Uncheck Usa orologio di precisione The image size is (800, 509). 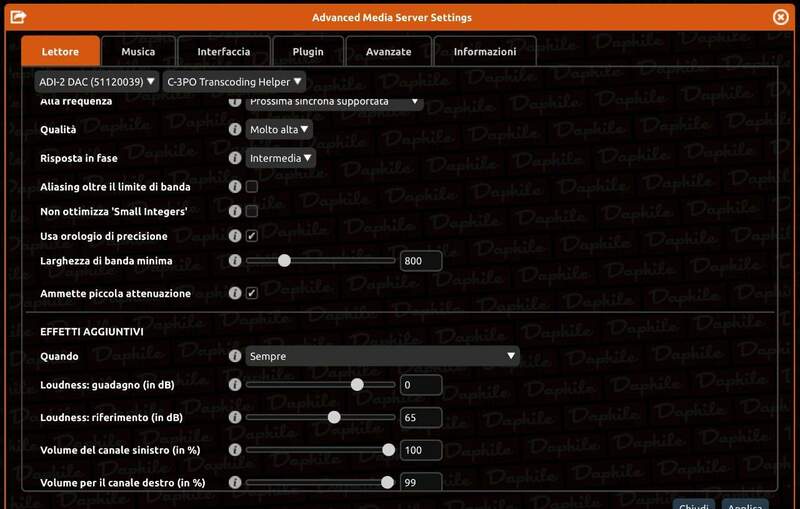coord(252,236)
